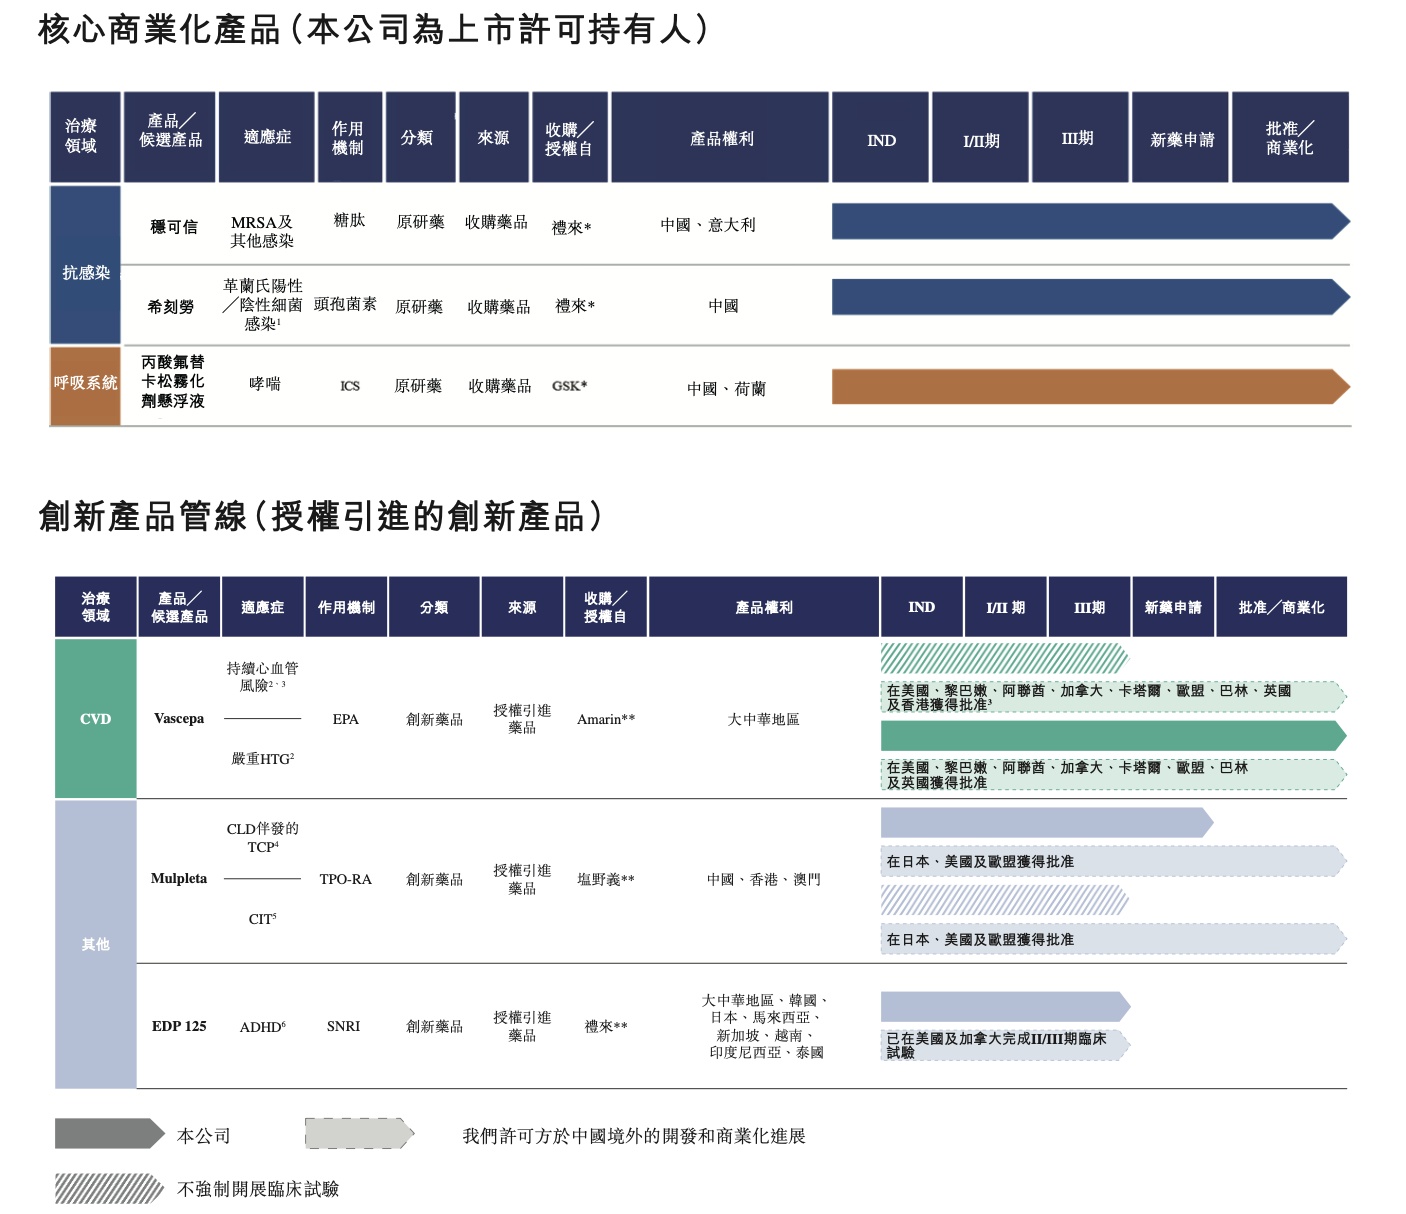
Task: Select therapeutic area CVD
Action: coord(96,719)
